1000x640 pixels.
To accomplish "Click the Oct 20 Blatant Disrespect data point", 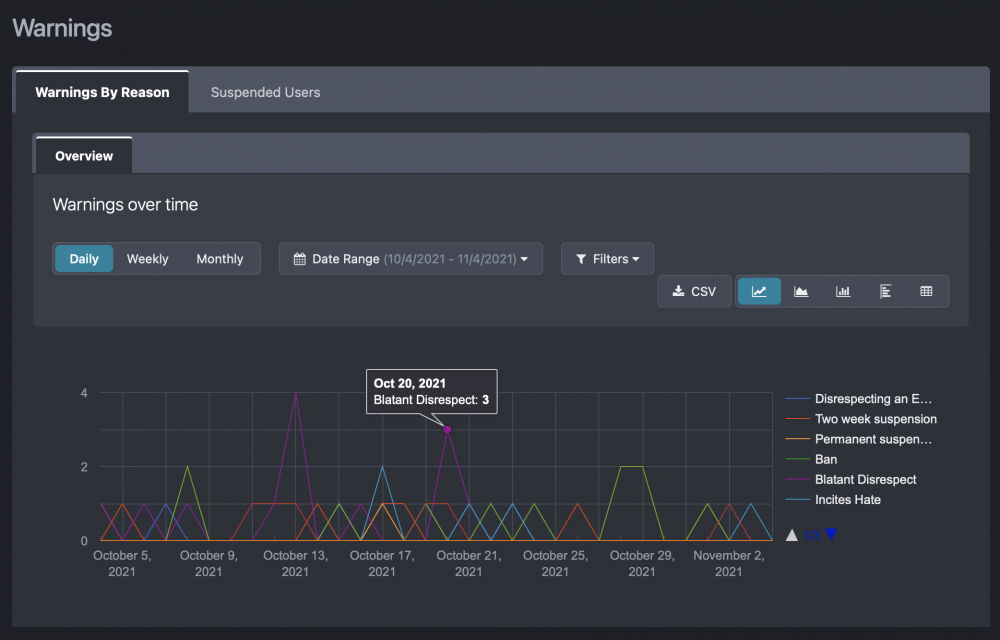I will pos(448,430).
